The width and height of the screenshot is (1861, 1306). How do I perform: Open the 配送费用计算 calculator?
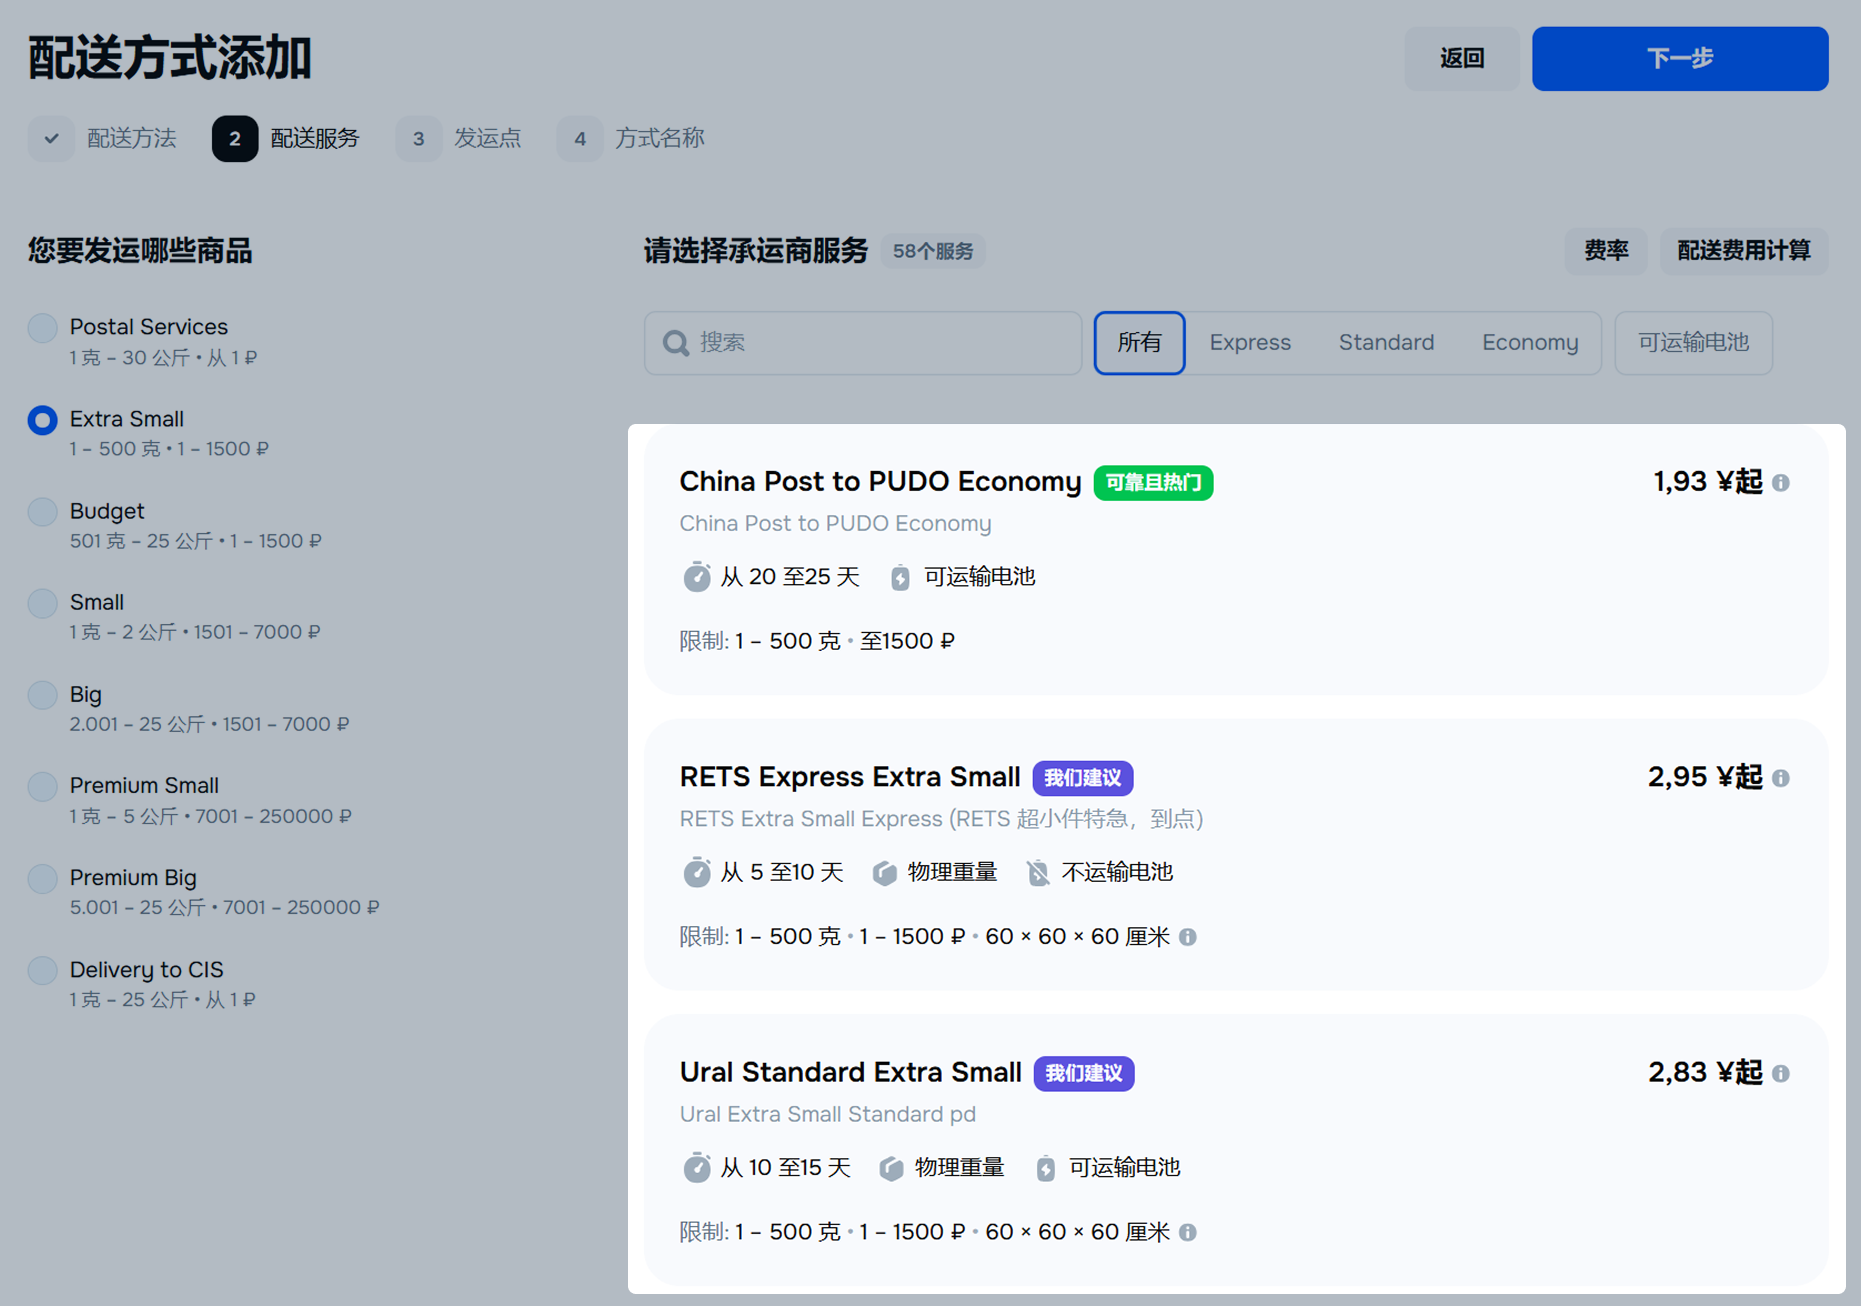tap(1743, 251)
